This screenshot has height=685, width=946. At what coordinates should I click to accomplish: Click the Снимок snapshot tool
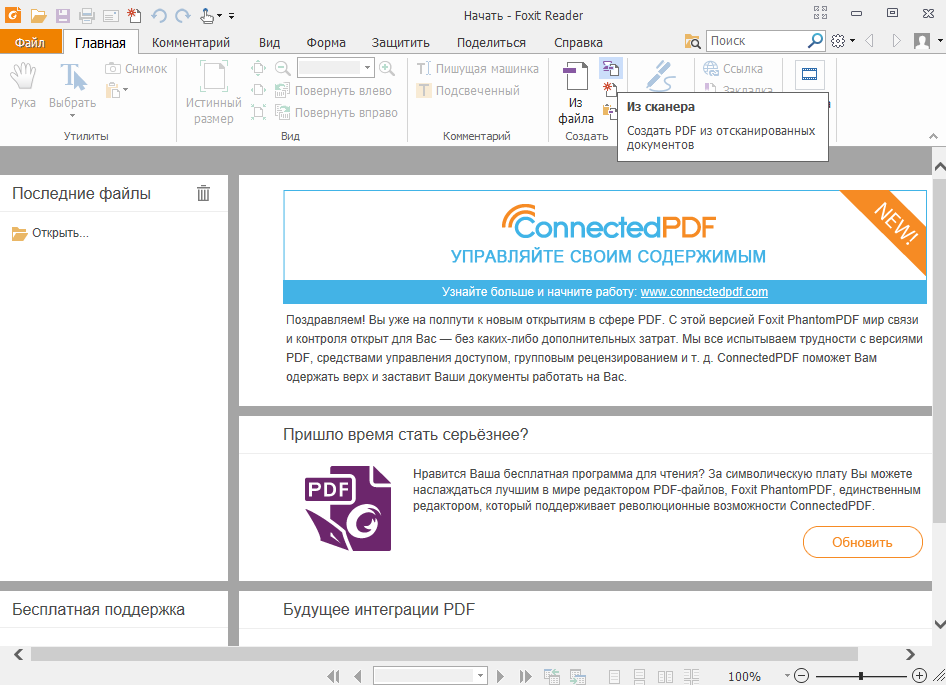136,69
